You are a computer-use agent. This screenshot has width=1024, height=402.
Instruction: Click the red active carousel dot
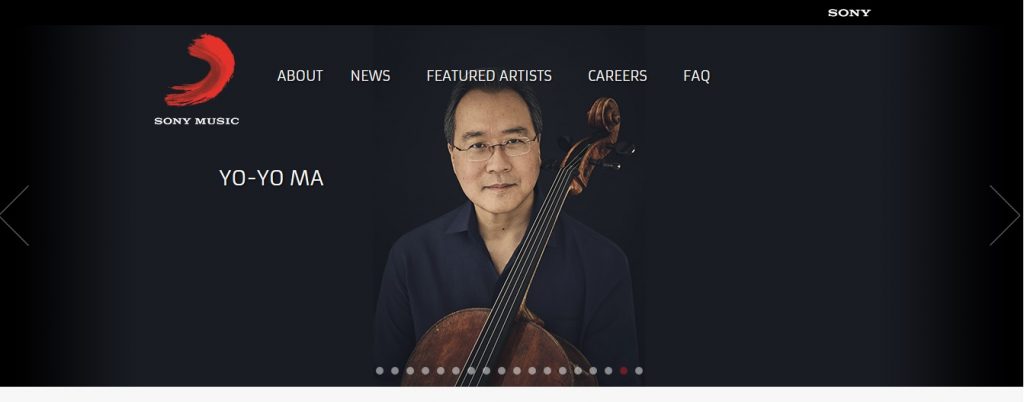[624, 371]
